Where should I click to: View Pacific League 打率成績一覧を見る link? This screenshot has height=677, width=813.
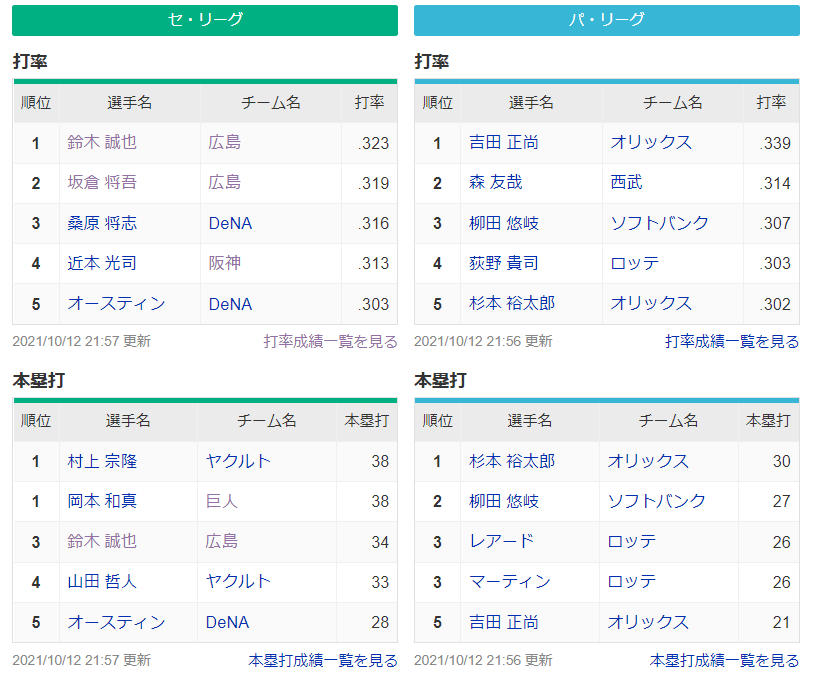pos(732,341)
